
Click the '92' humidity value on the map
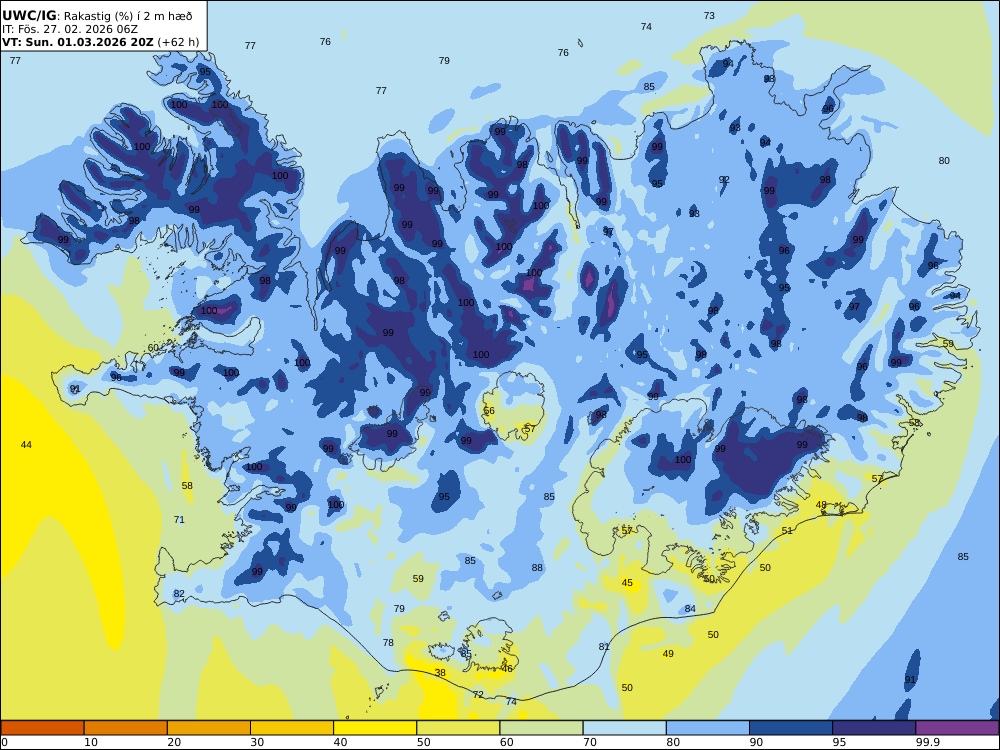coord(724,180)
